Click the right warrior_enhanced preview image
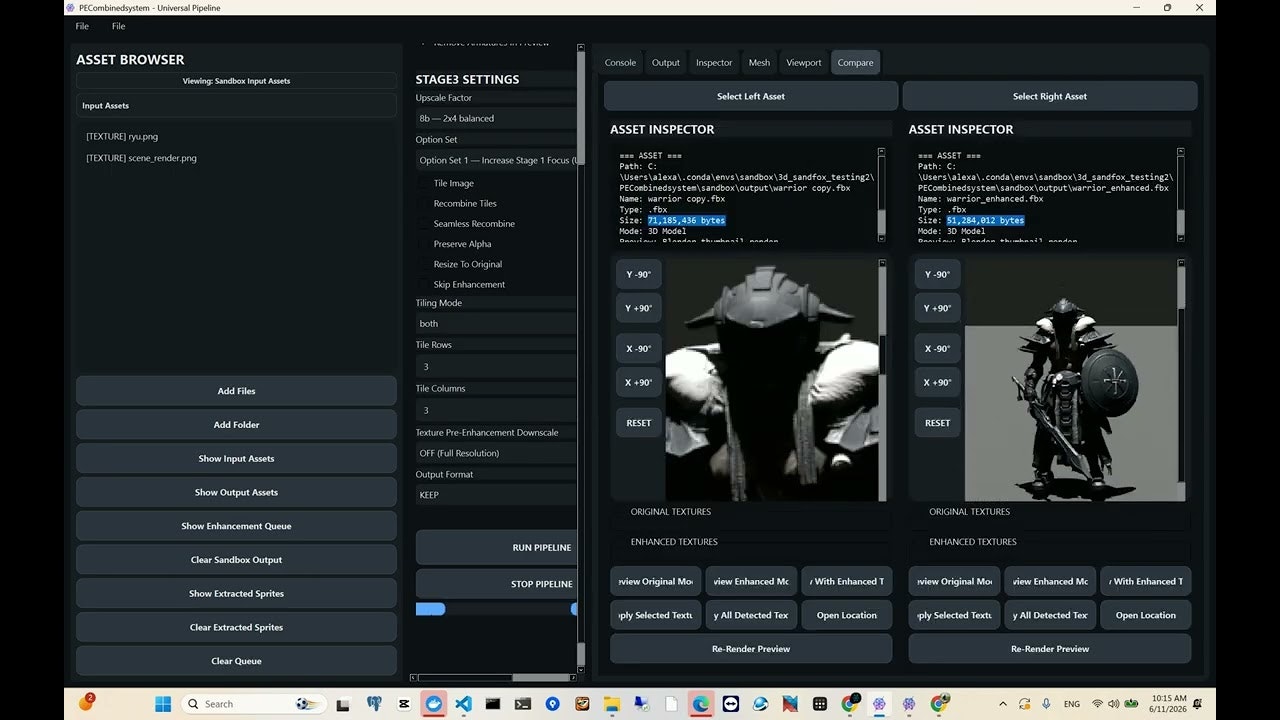 tap(1070, 380)
